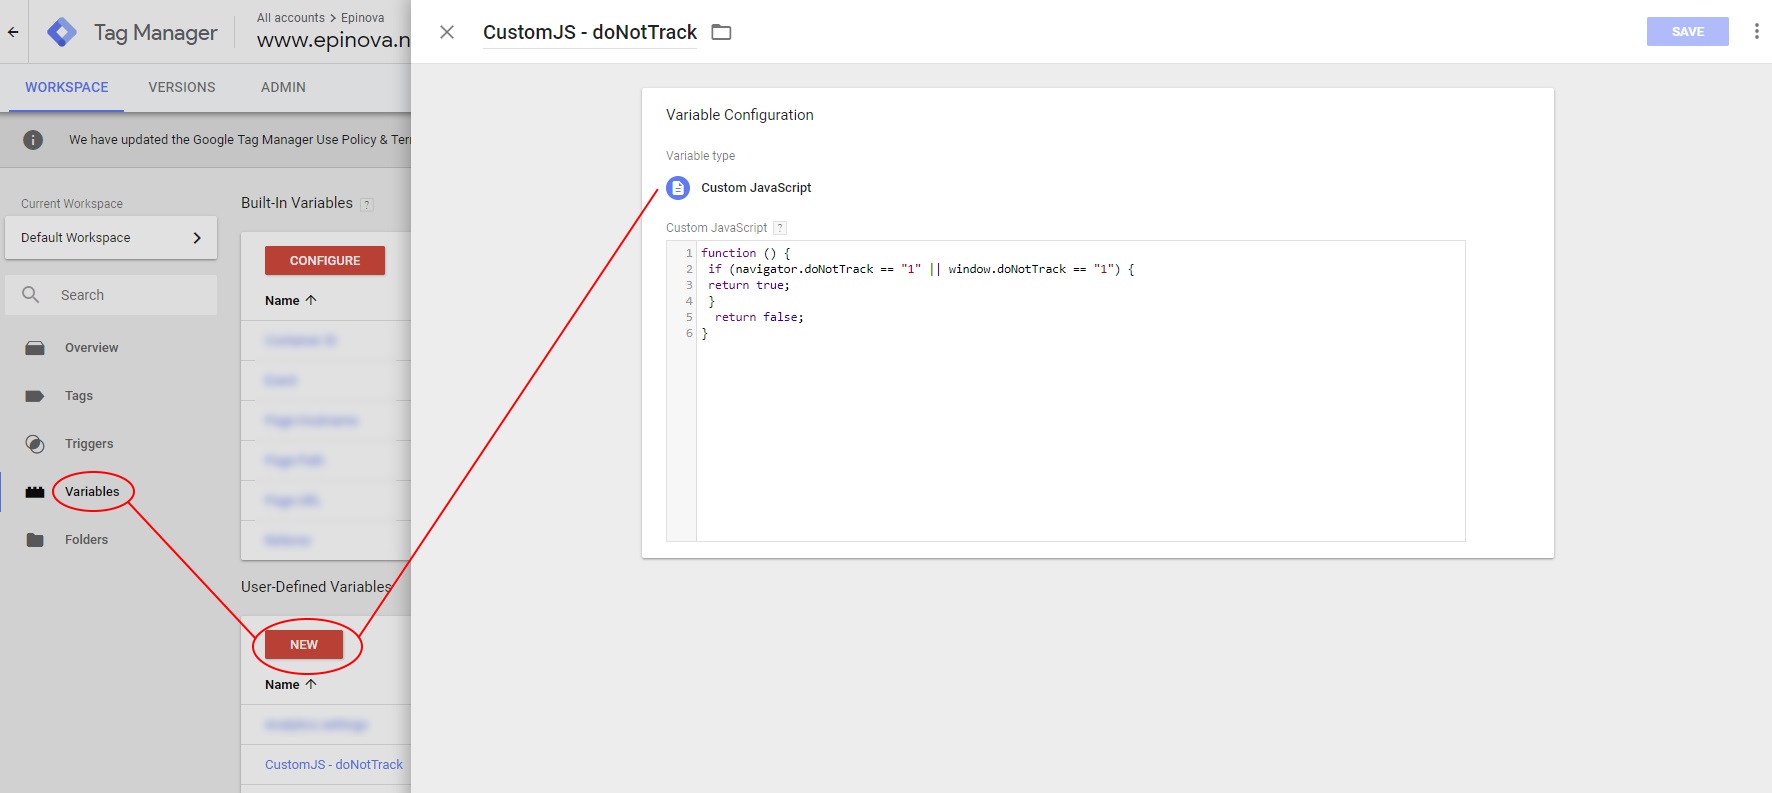1772x793 pixels.
Task: Click the folder icon beside variable name
Action: pyautogui.click(x=721, y=32)
